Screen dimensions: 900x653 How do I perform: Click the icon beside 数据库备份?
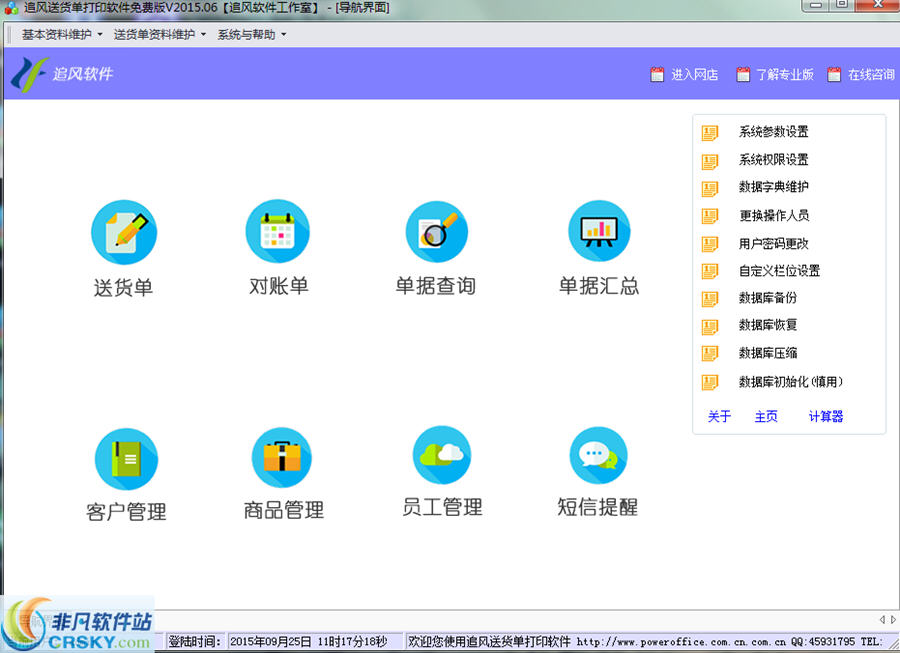click(710, 299)
